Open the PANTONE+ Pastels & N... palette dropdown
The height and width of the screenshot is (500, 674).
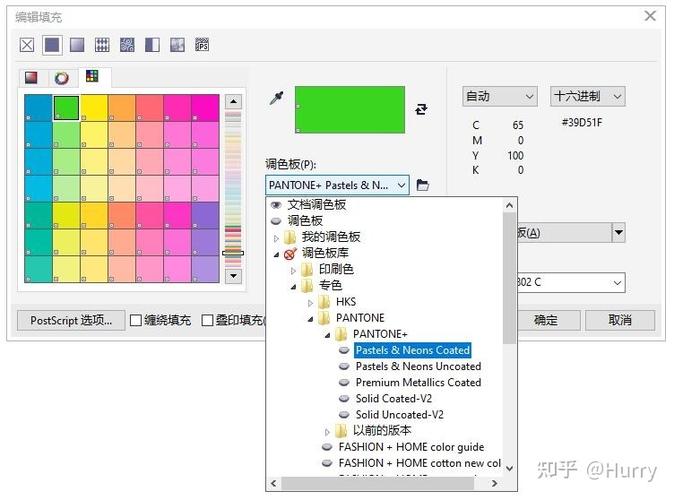pyautogui.click(x=337, y=185)
